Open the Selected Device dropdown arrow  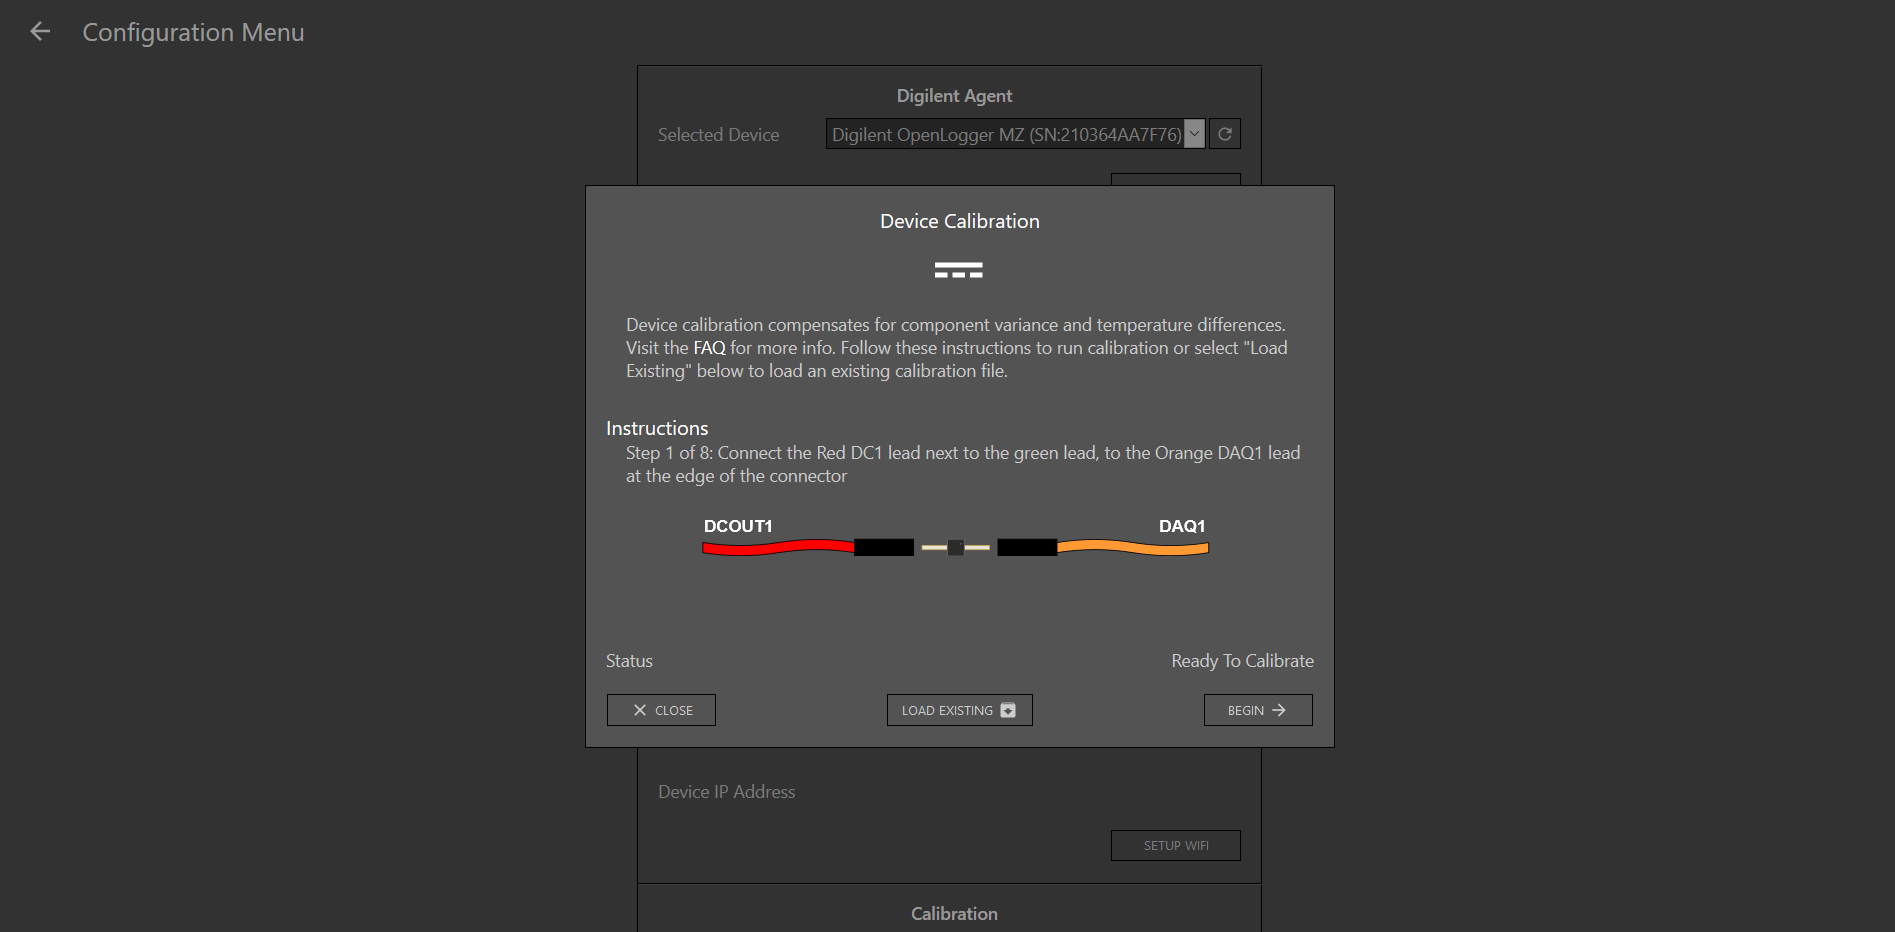coord(1194,134)
